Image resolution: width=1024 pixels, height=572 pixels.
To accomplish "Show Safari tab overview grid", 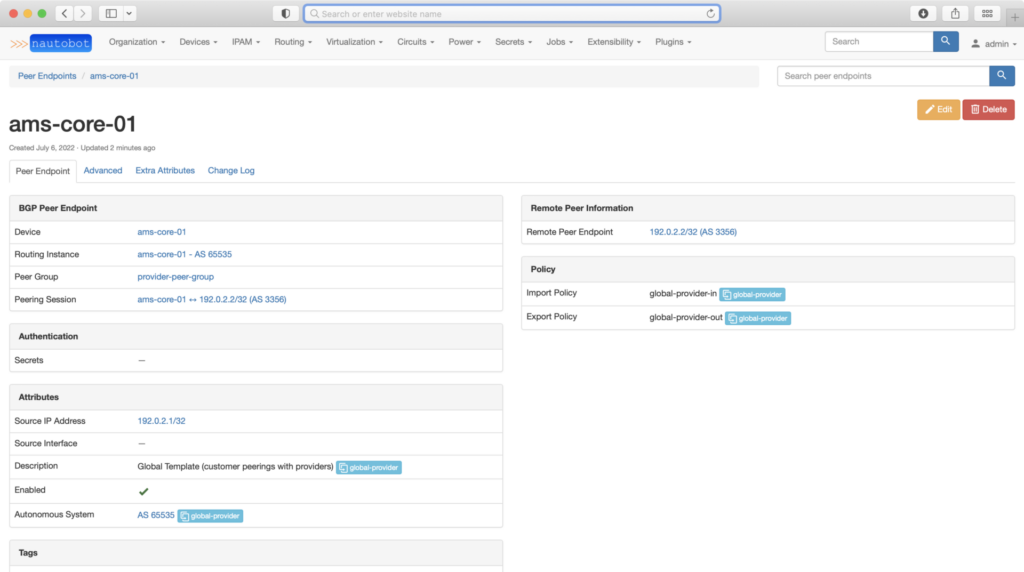I will (987, 13).
